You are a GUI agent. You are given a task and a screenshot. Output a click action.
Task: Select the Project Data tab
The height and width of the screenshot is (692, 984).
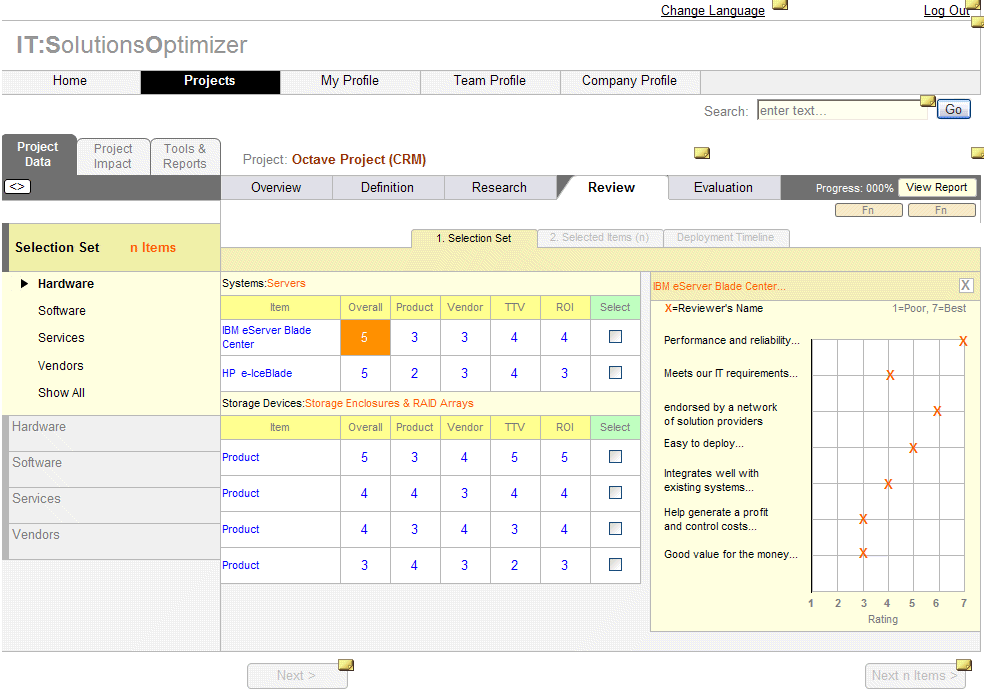point(38,154)
